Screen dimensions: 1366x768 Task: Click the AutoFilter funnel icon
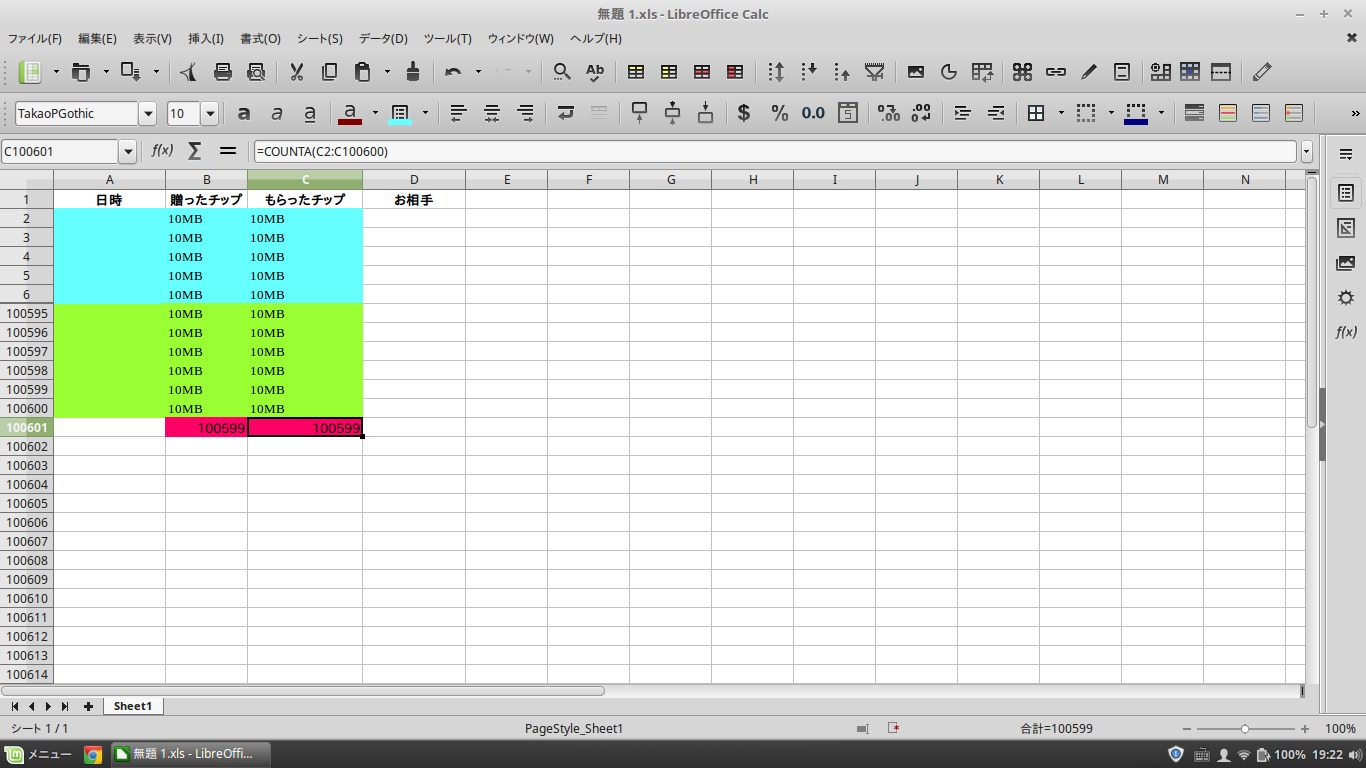point(875,72)
